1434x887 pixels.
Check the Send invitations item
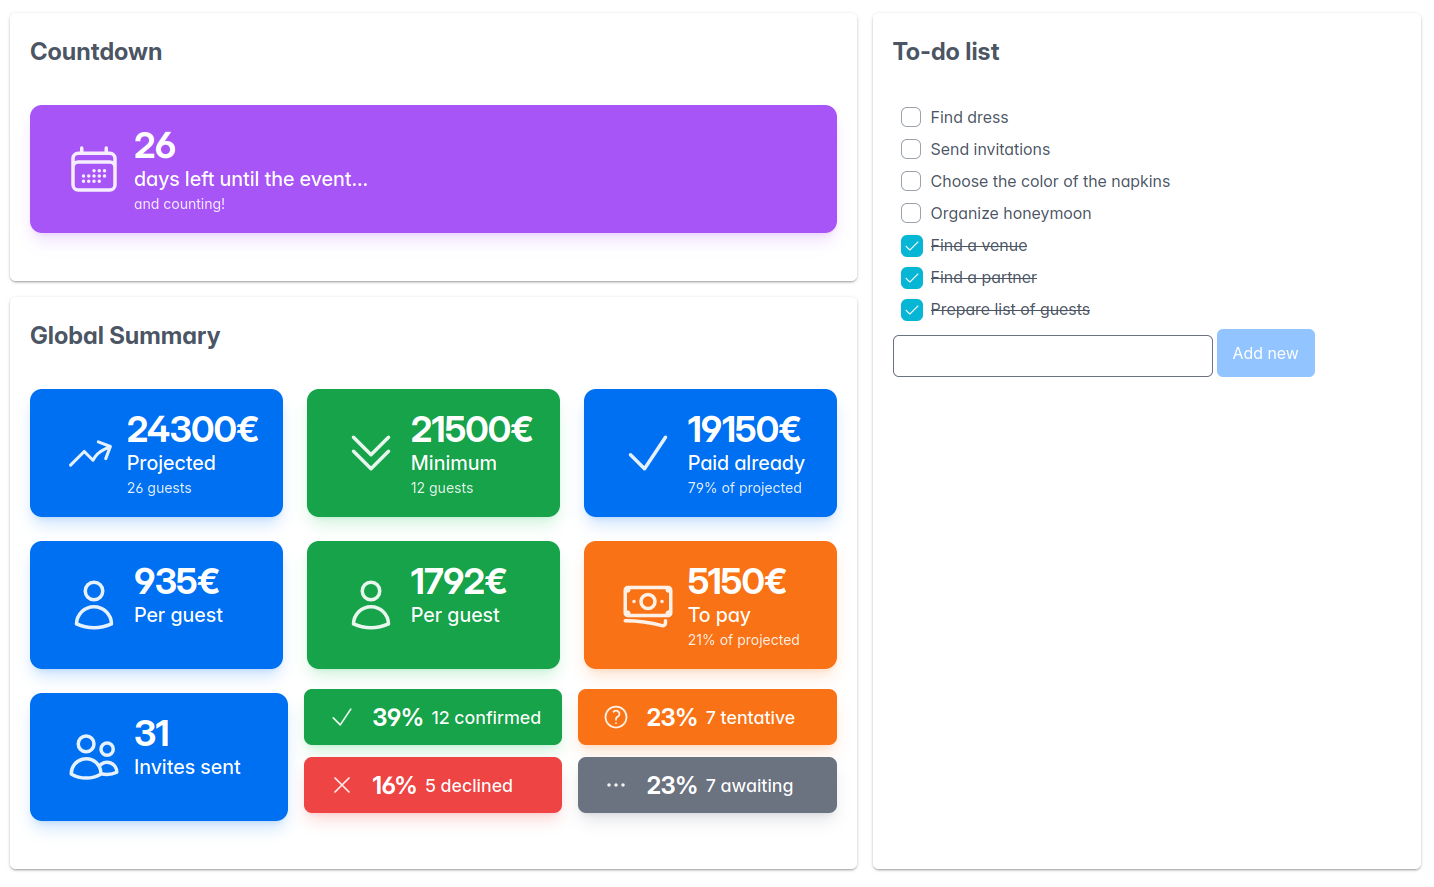[x=910, y=149]
